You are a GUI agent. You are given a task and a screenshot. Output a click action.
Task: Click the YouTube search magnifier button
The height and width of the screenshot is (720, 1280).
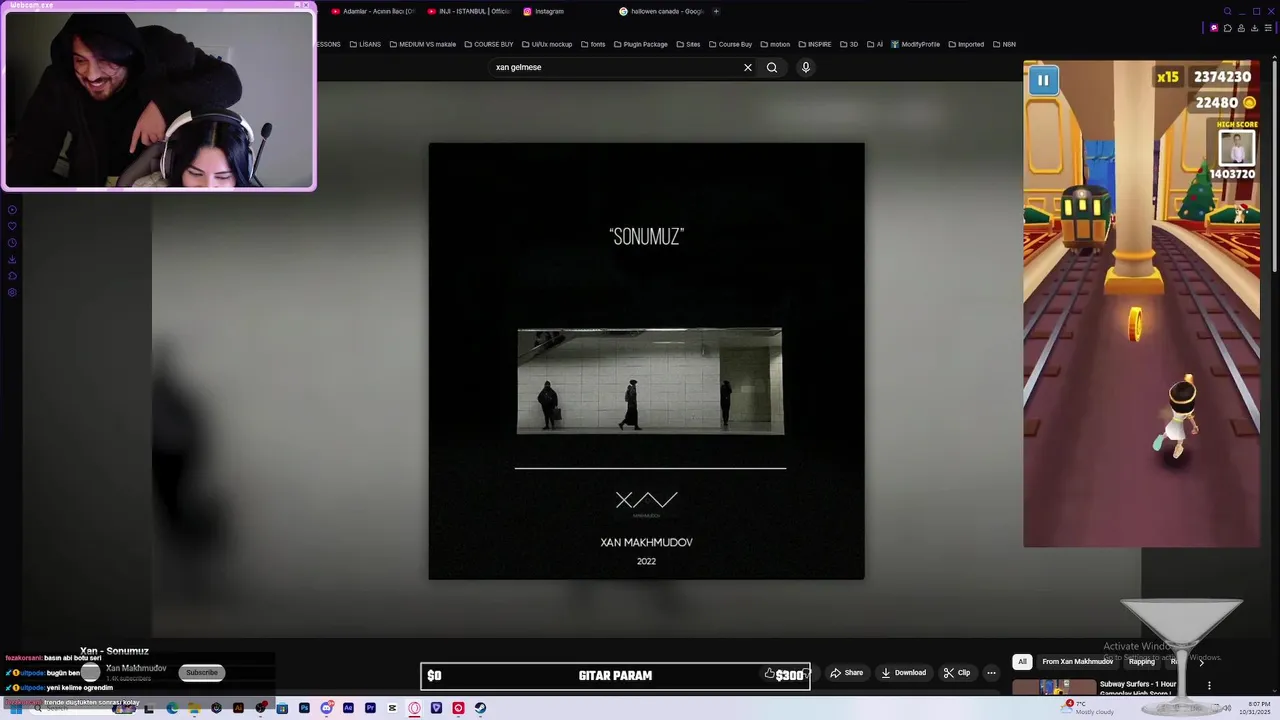[771, 67]
